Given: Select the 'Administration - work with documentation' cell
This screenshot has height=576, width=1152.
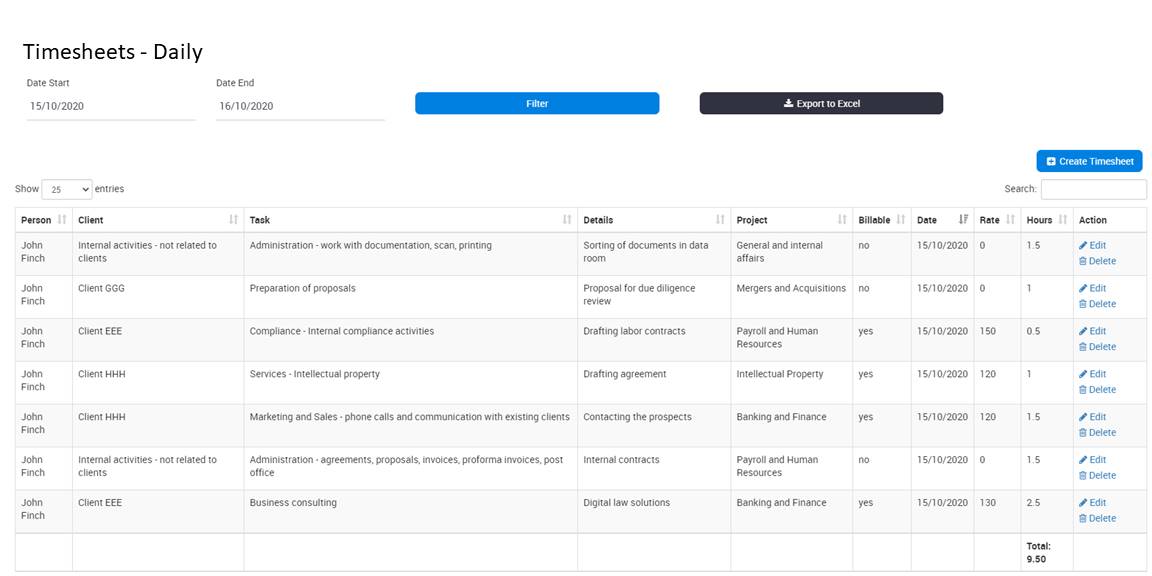Looking at the screenshot, I should point(411,254).
